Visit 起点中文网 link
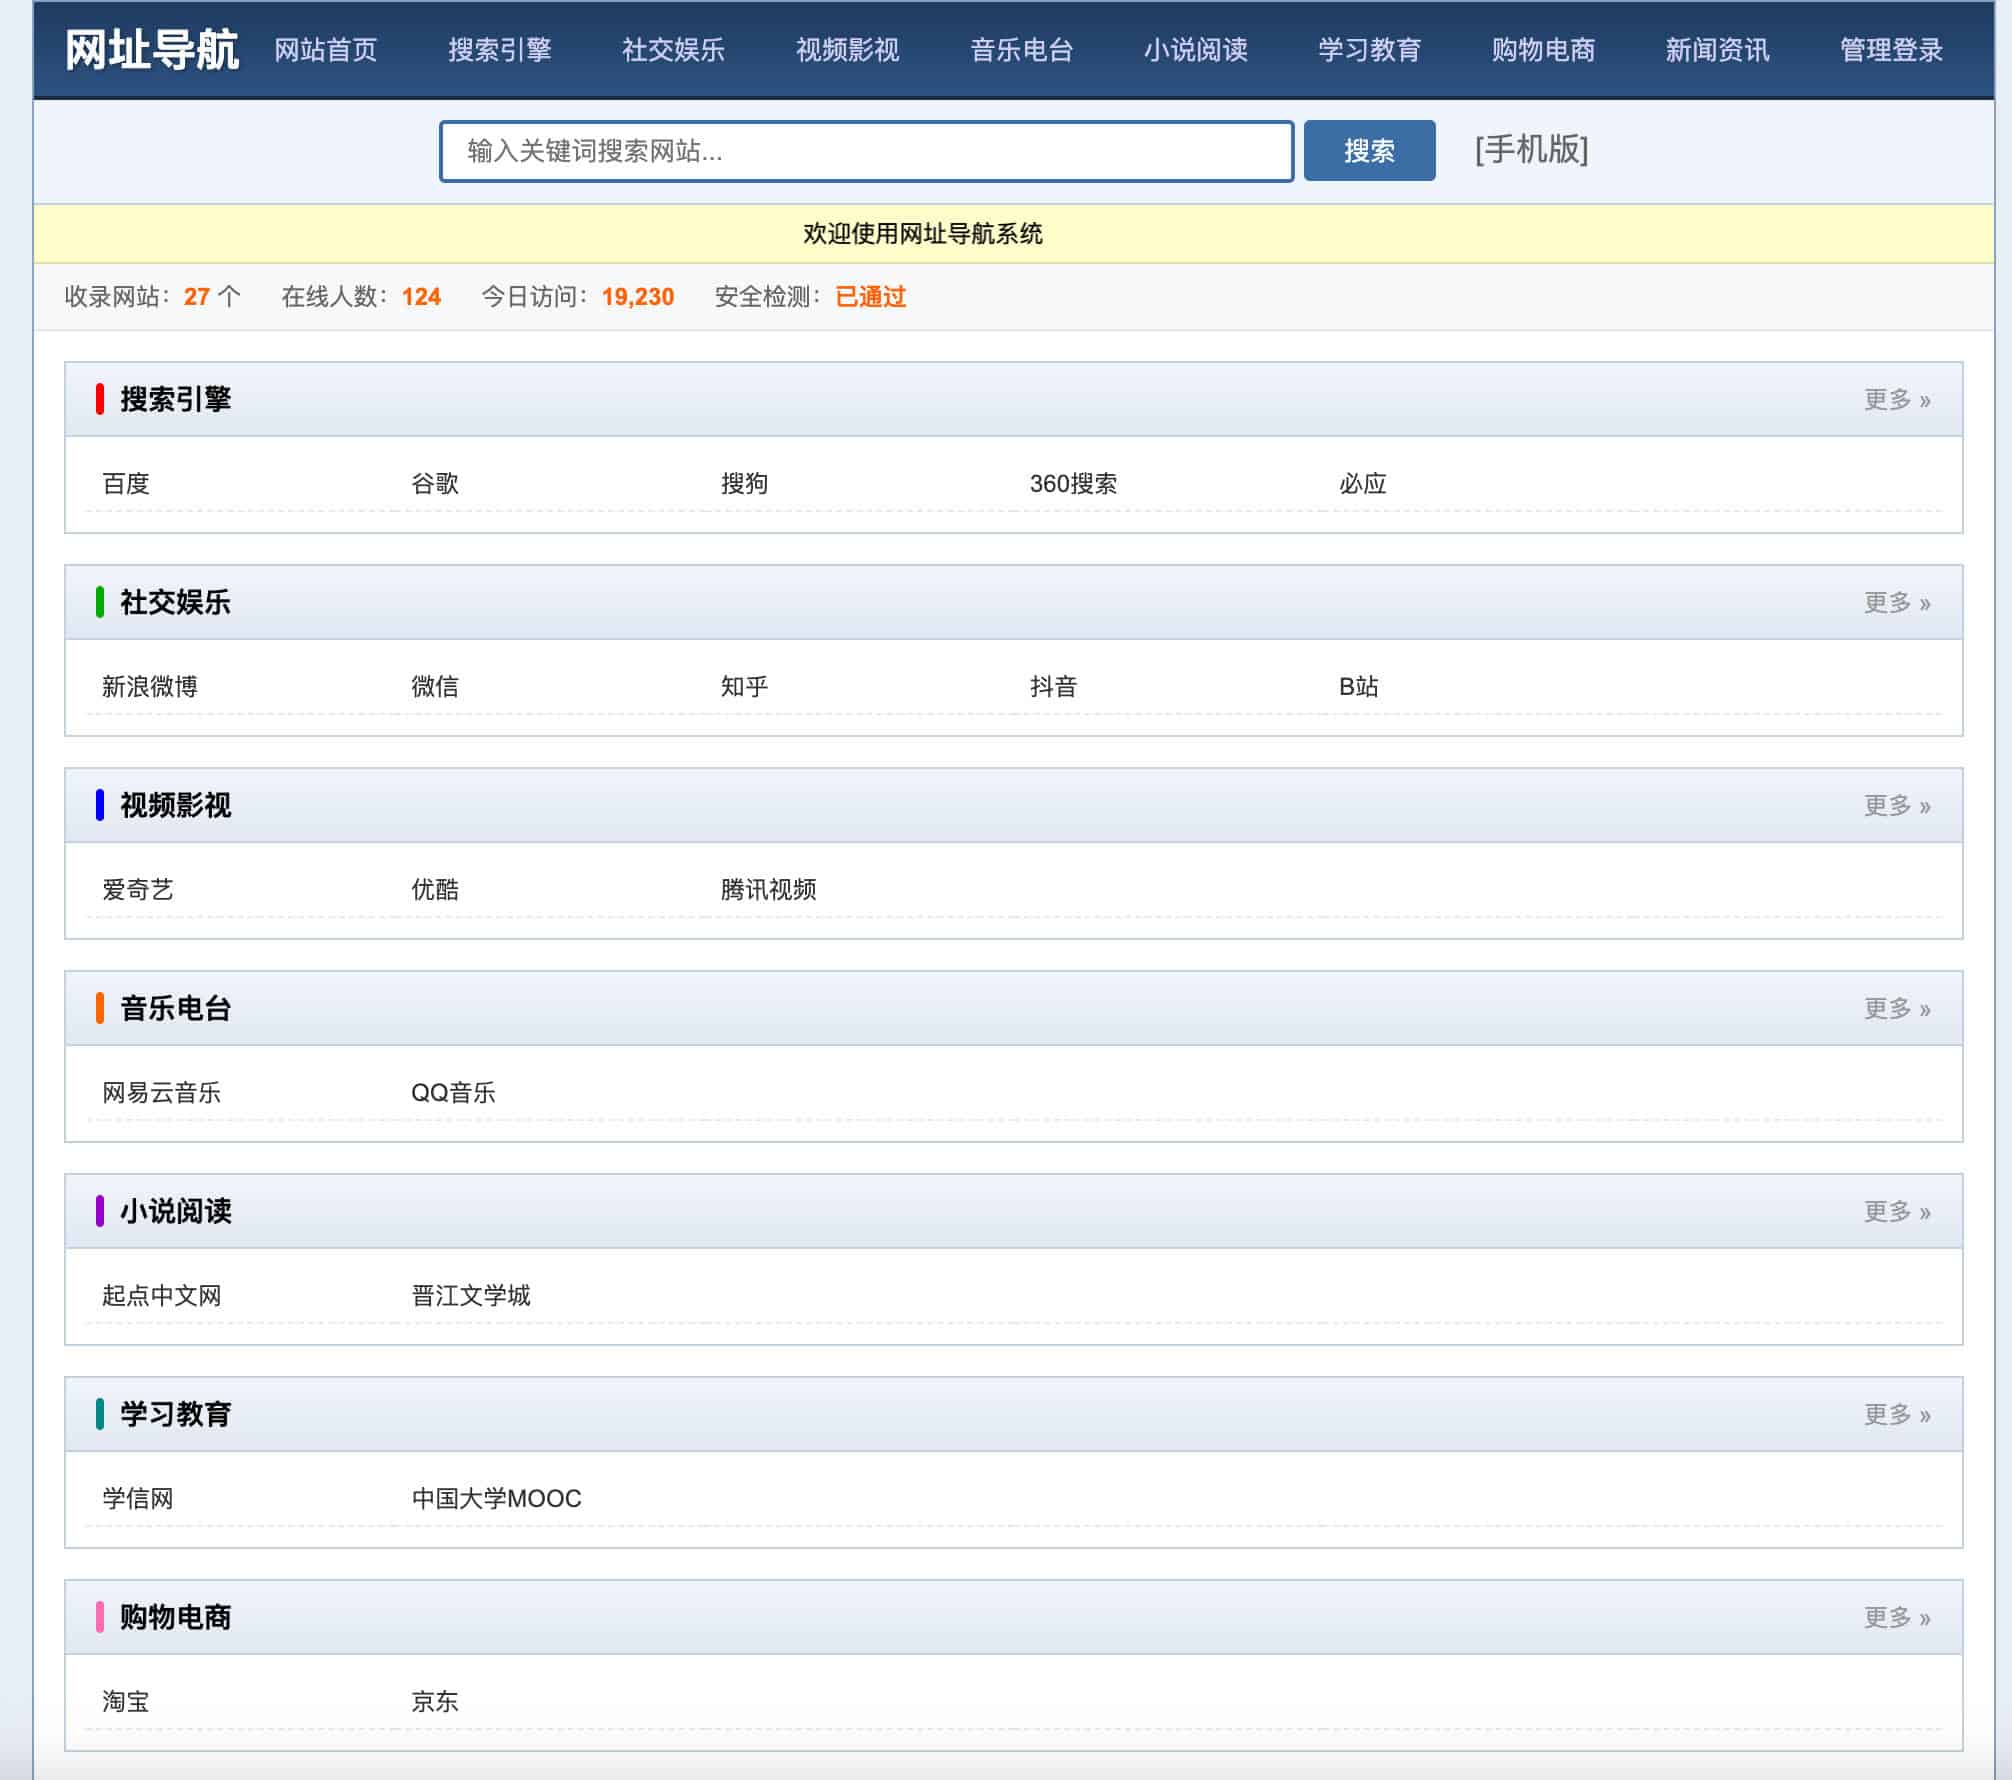 [162, 1296]
